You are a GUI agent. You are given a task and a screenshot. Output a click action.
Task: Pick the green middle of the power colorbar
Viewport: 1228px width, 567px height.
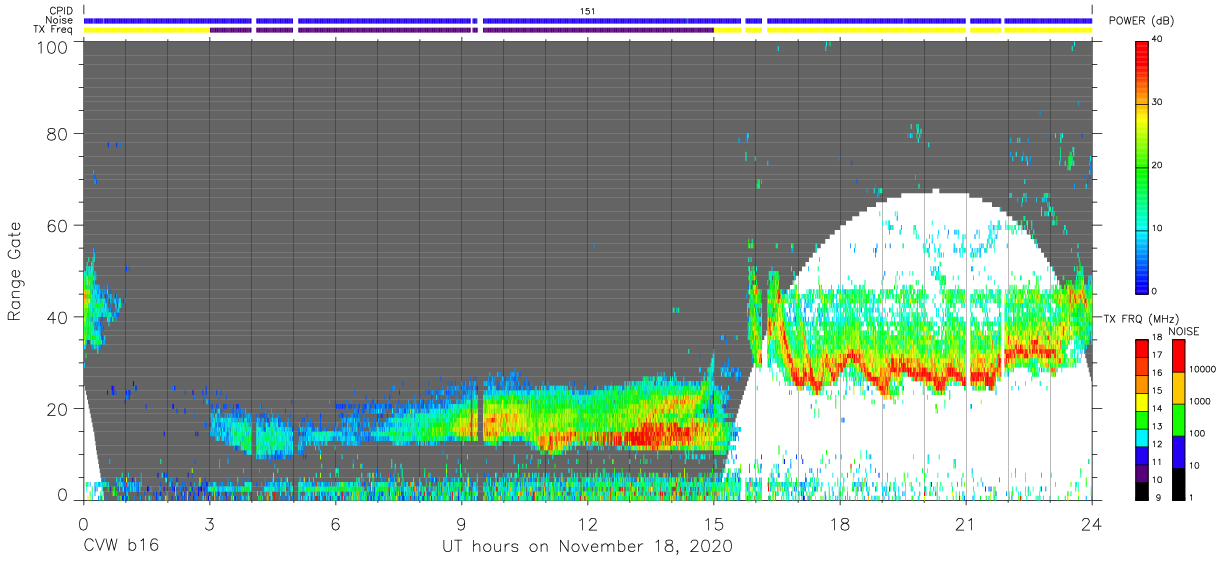click(x=1143, y=165)
